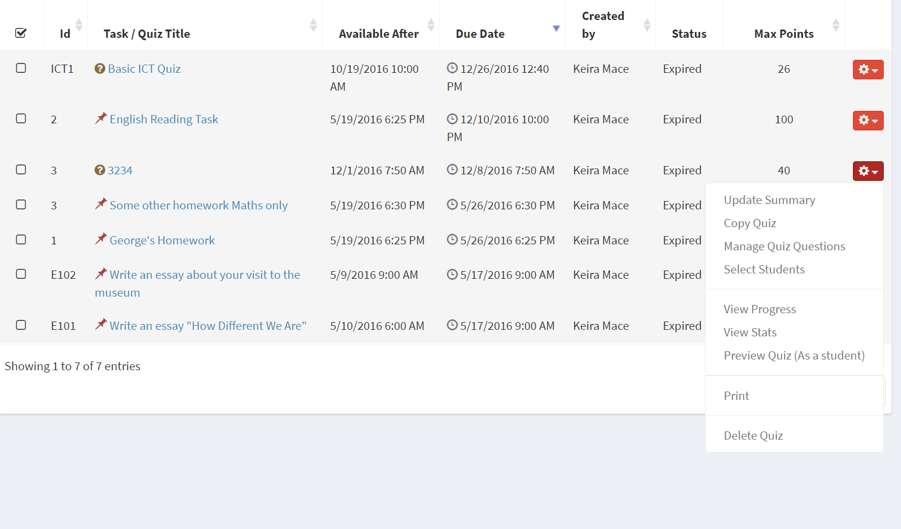The image size is (901, 529).
Task: Open gear dropdown for Basic ICT Quiz
Action: [x=868, y=69]
